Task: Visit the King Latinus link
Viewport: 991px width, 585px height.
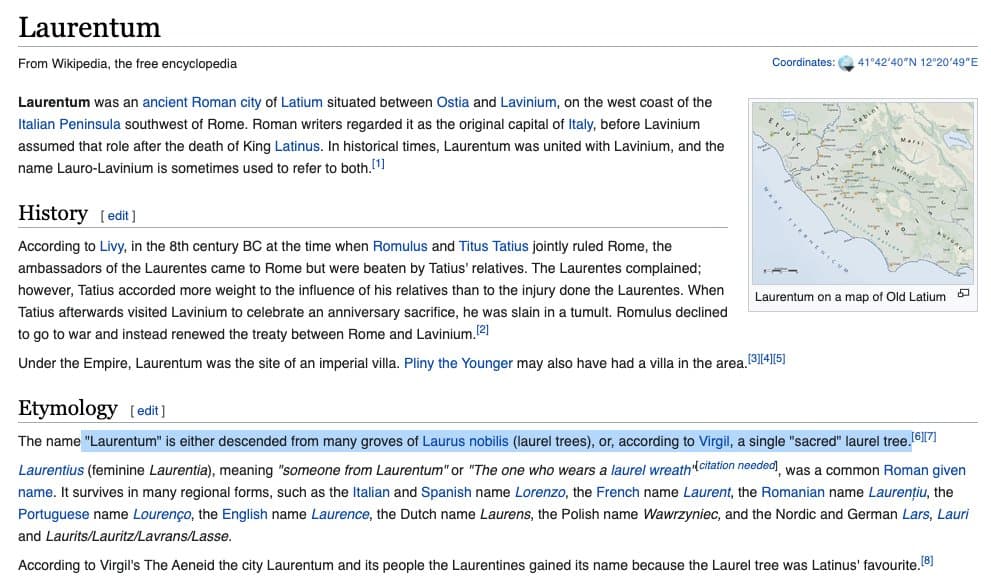Action: coord(297,146)
